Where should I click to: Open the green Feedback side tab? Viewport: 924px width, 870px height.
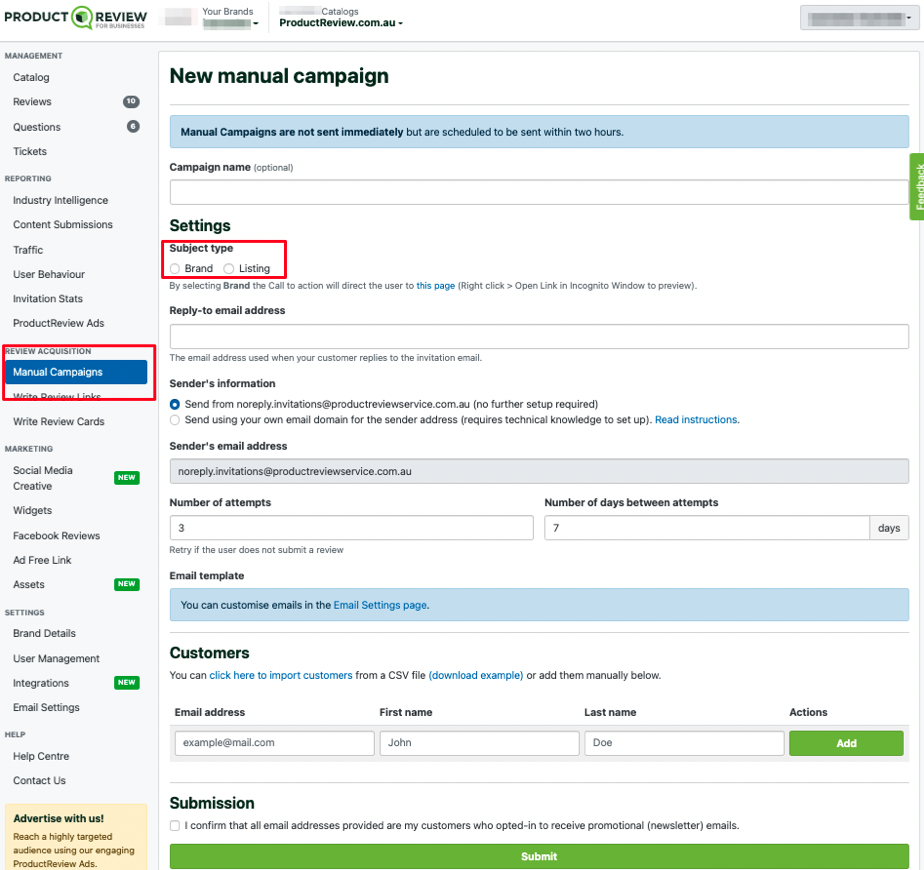pos(918,187)
